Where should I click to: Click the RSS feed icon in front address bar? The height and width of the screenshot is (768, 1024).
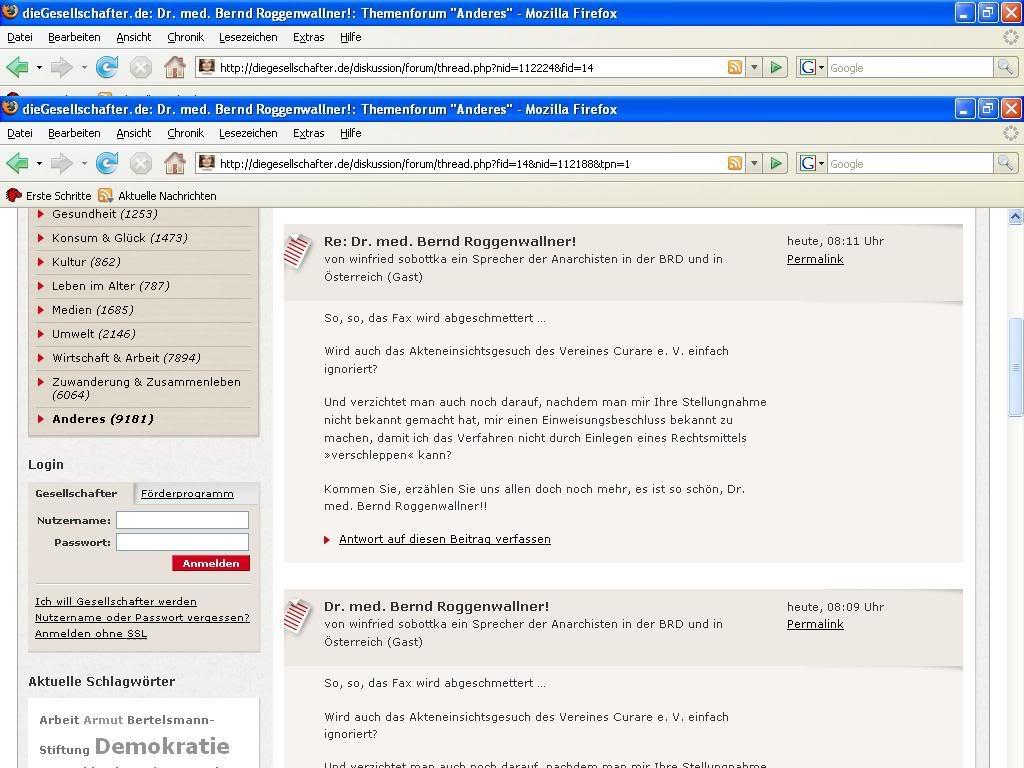coord(735,164)
